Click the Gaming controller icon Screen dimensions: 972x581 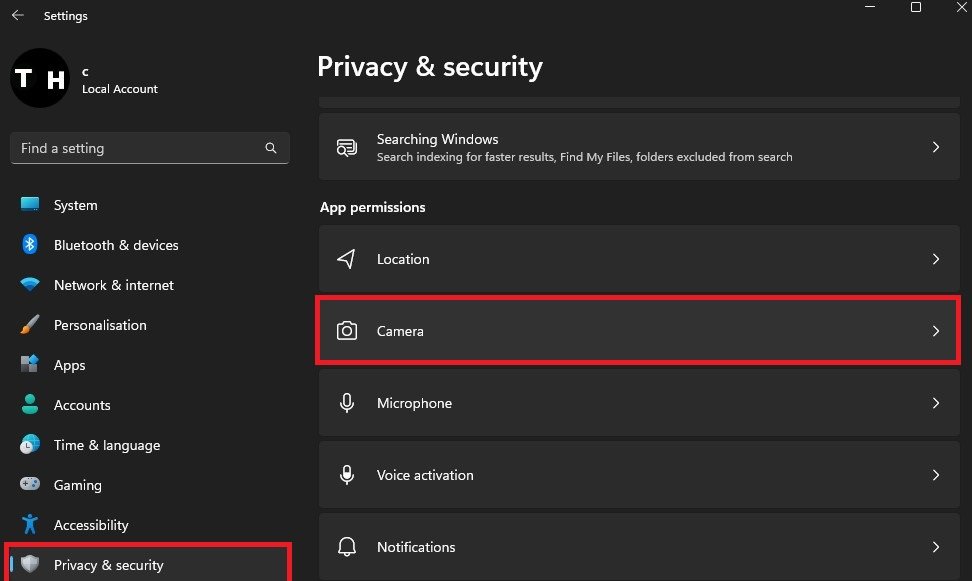click(x=30, y=485)
